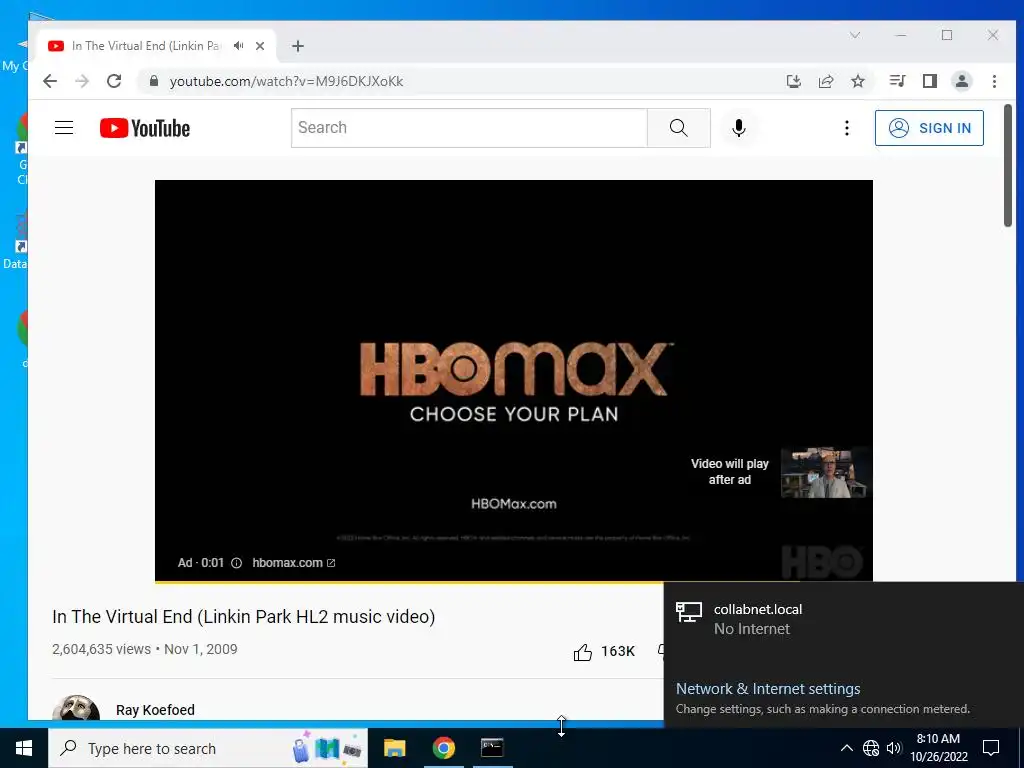Open the Command Prompt taskbar icon
The width and height of the screenshot is (1024, 768).
tap(492, 748)
